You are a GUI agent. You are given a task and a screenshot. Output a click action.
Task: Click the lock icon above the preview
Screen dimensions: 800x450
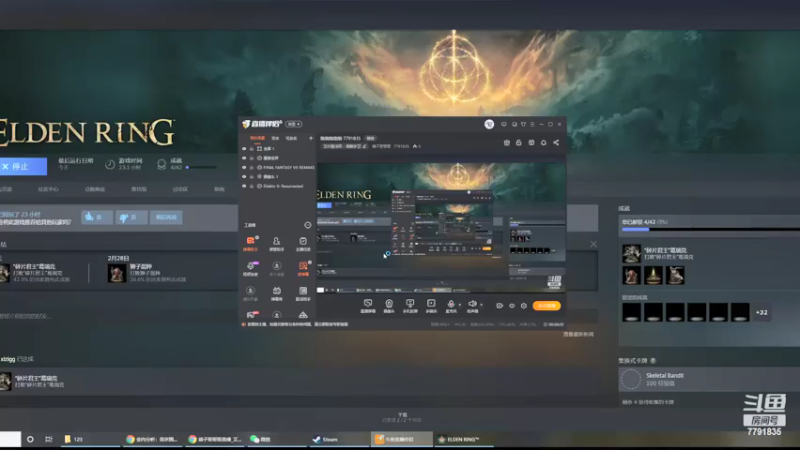pyautogui.click(x=519, y=143)
